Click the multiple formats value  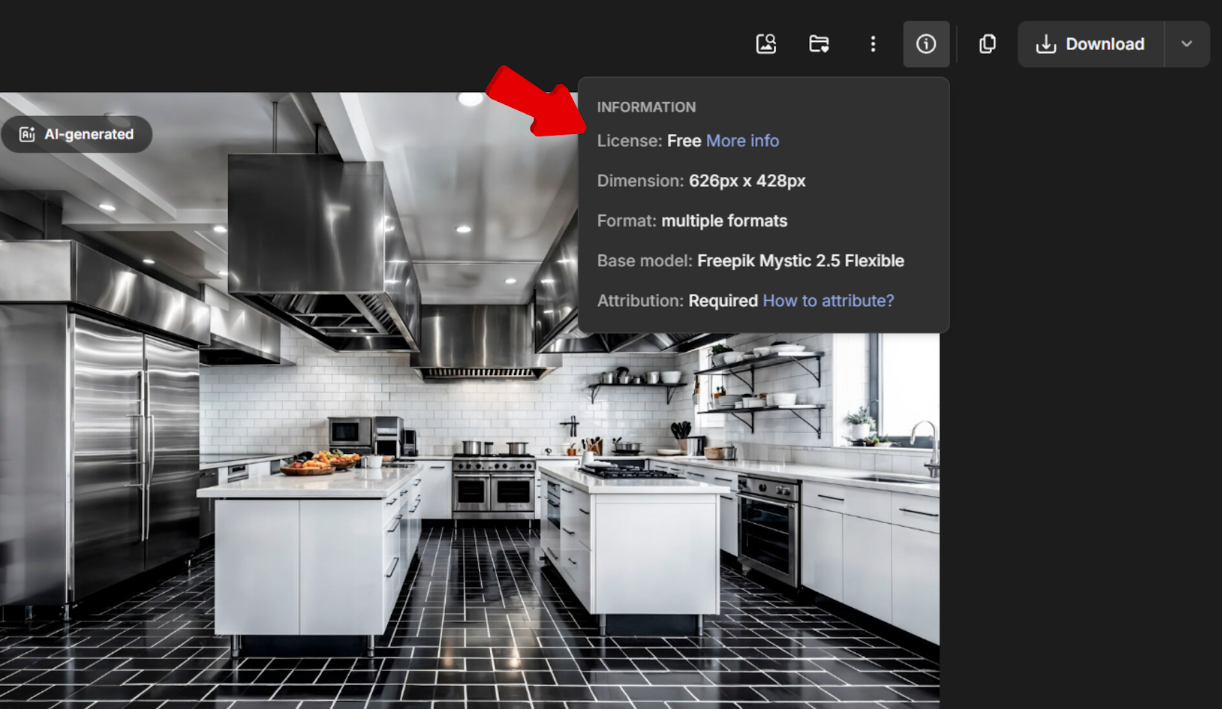click(x=724, y=221)
